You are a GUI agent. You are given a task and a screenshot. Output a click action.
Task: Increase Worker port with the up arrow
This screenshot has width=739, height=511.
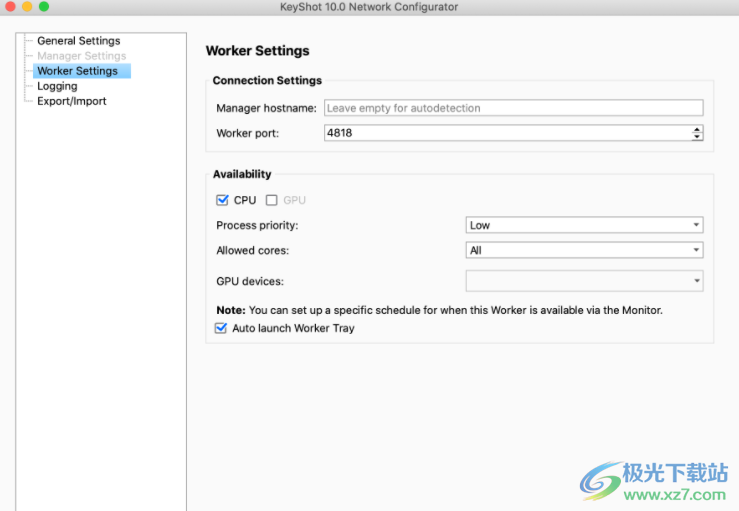coord(697,129)
